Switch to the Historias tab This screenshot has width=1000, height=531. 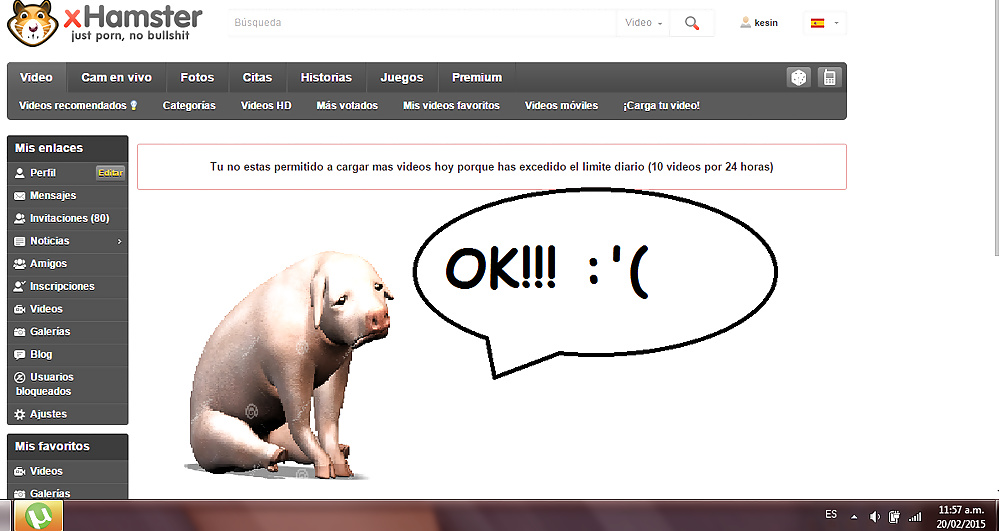tap(326, 78)
